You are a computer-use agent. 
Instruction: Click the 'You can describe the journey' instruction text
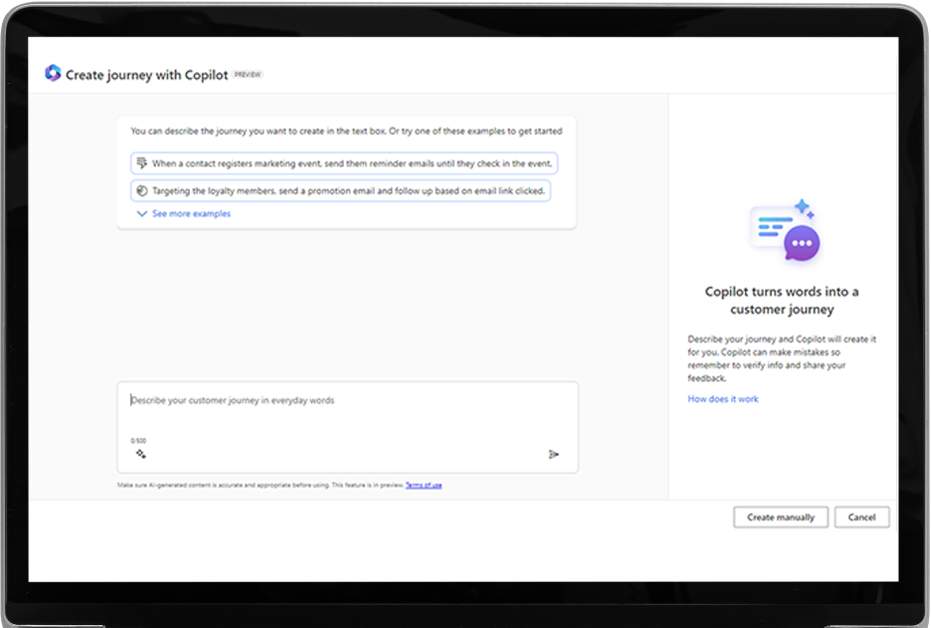(x=346, y=131)
